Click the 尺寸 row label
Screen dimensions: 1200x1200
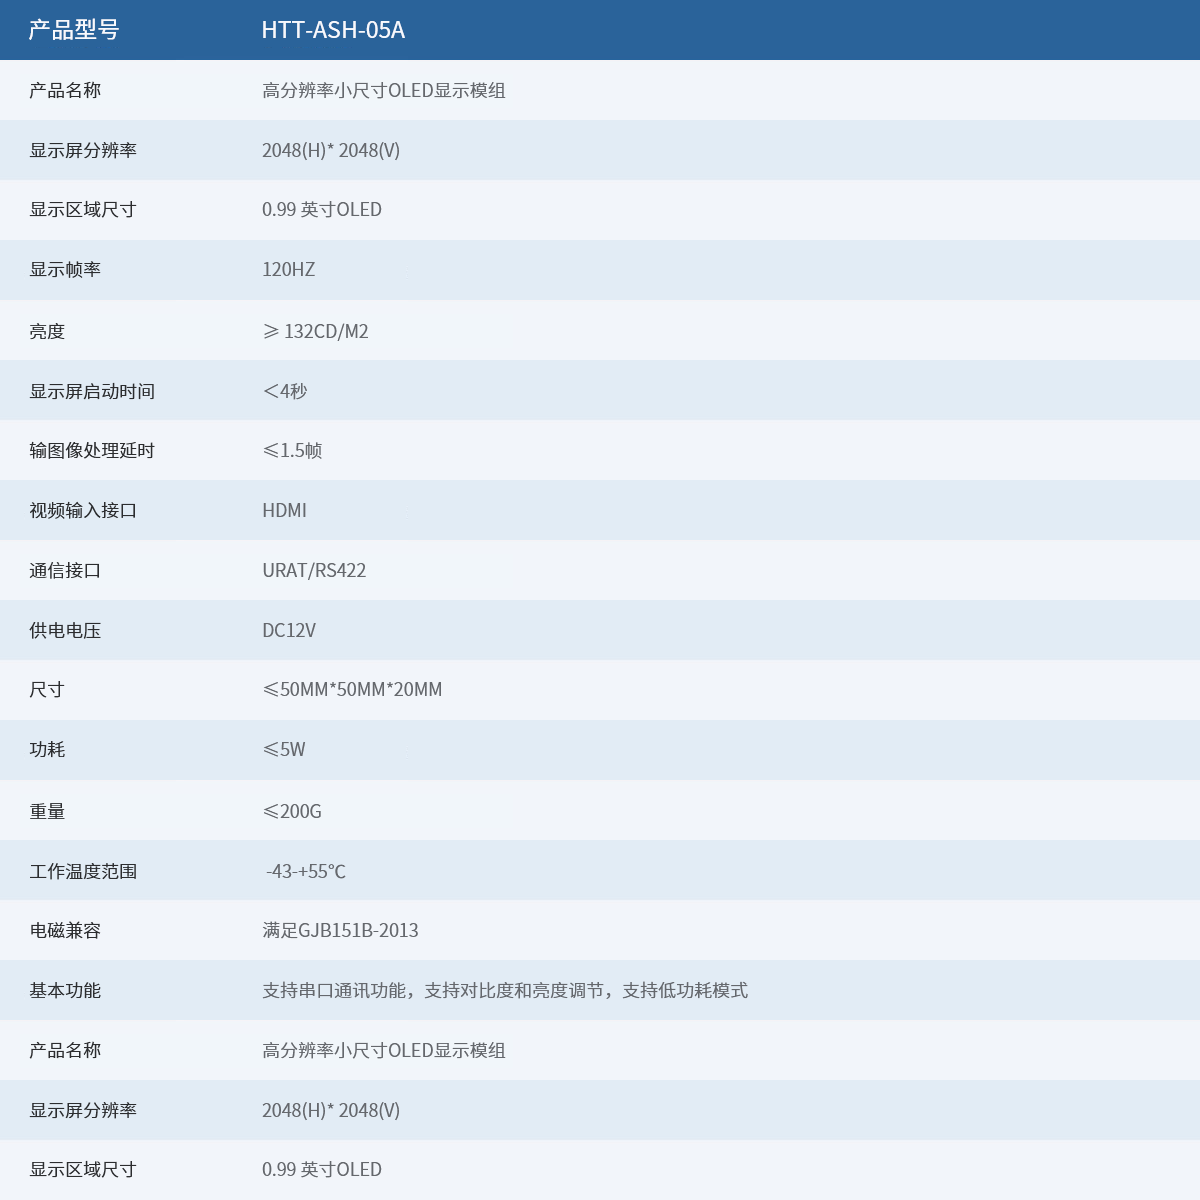click(47, 690)
